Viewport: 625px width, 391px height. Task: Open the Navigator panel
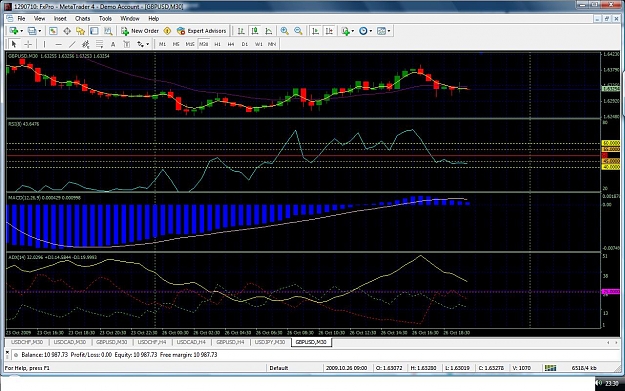[81, 31]
